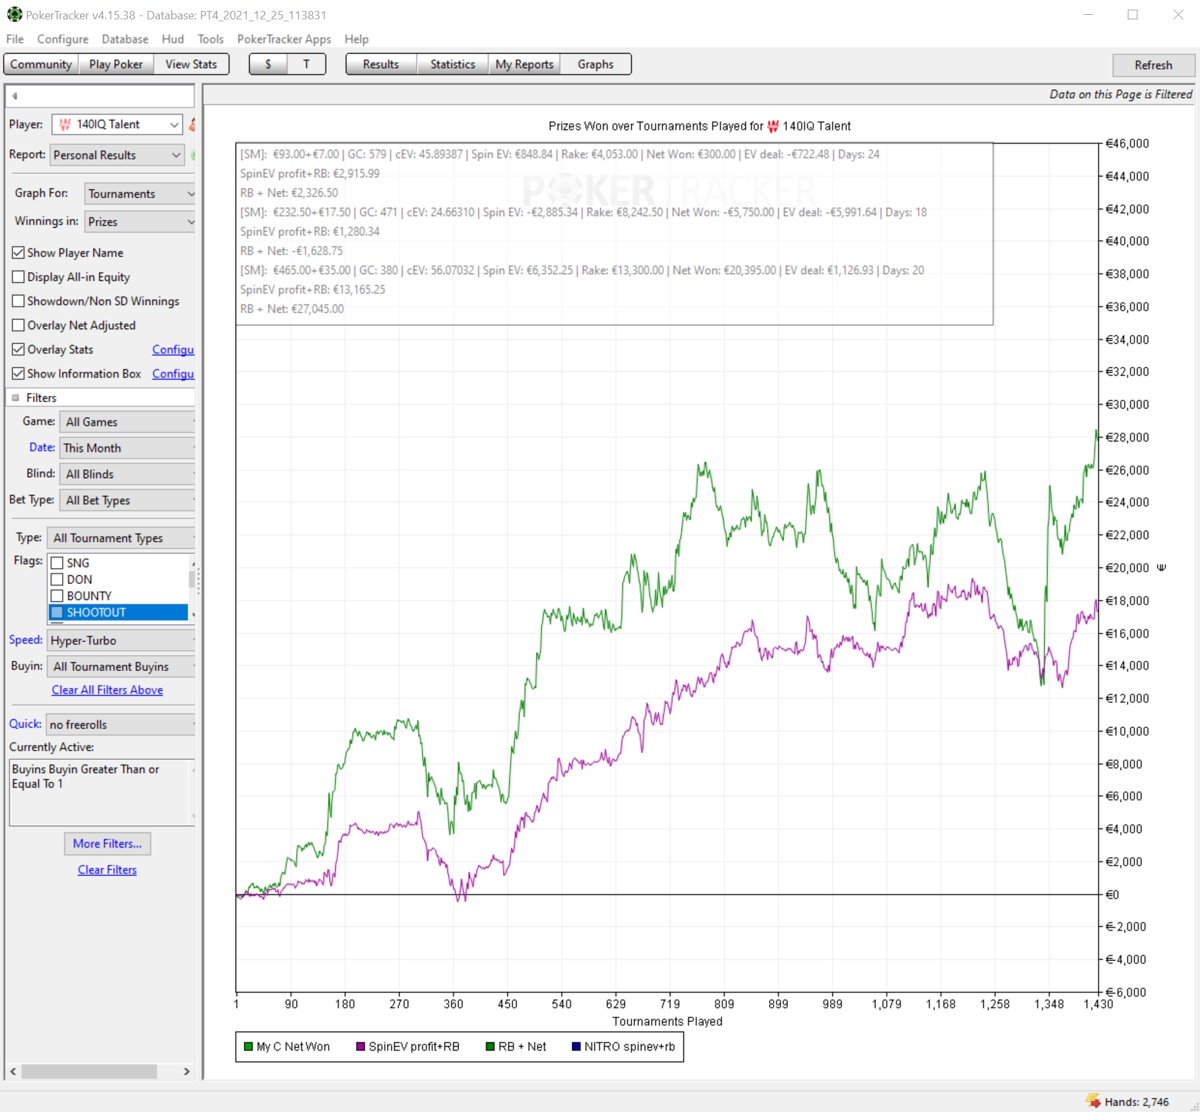Click the collapse sidebar arrow icon
This screenshot has height=1112, width=1200.
(x=15, y=96)
